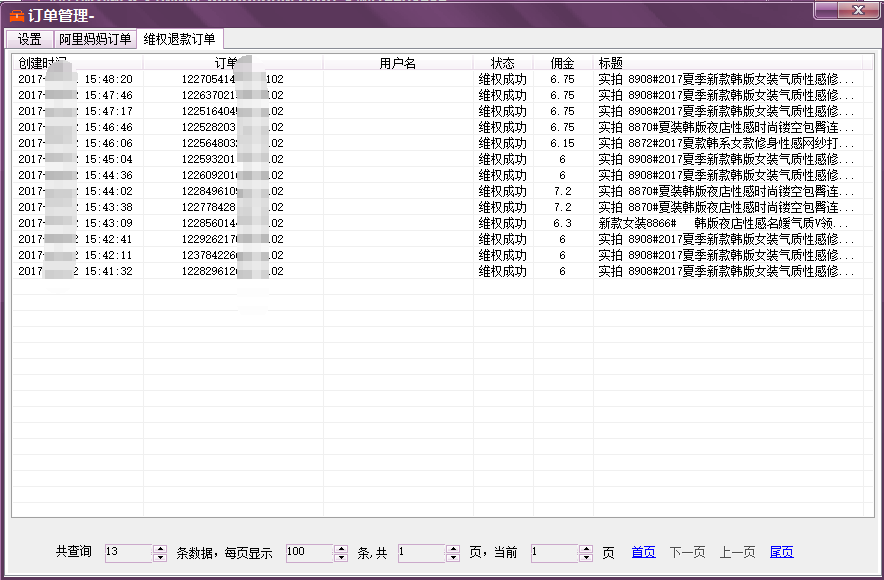The height and width of the screenshot is (580, 884).
Task: Click the 佣金 column header
Action: [x=562, y=63]
